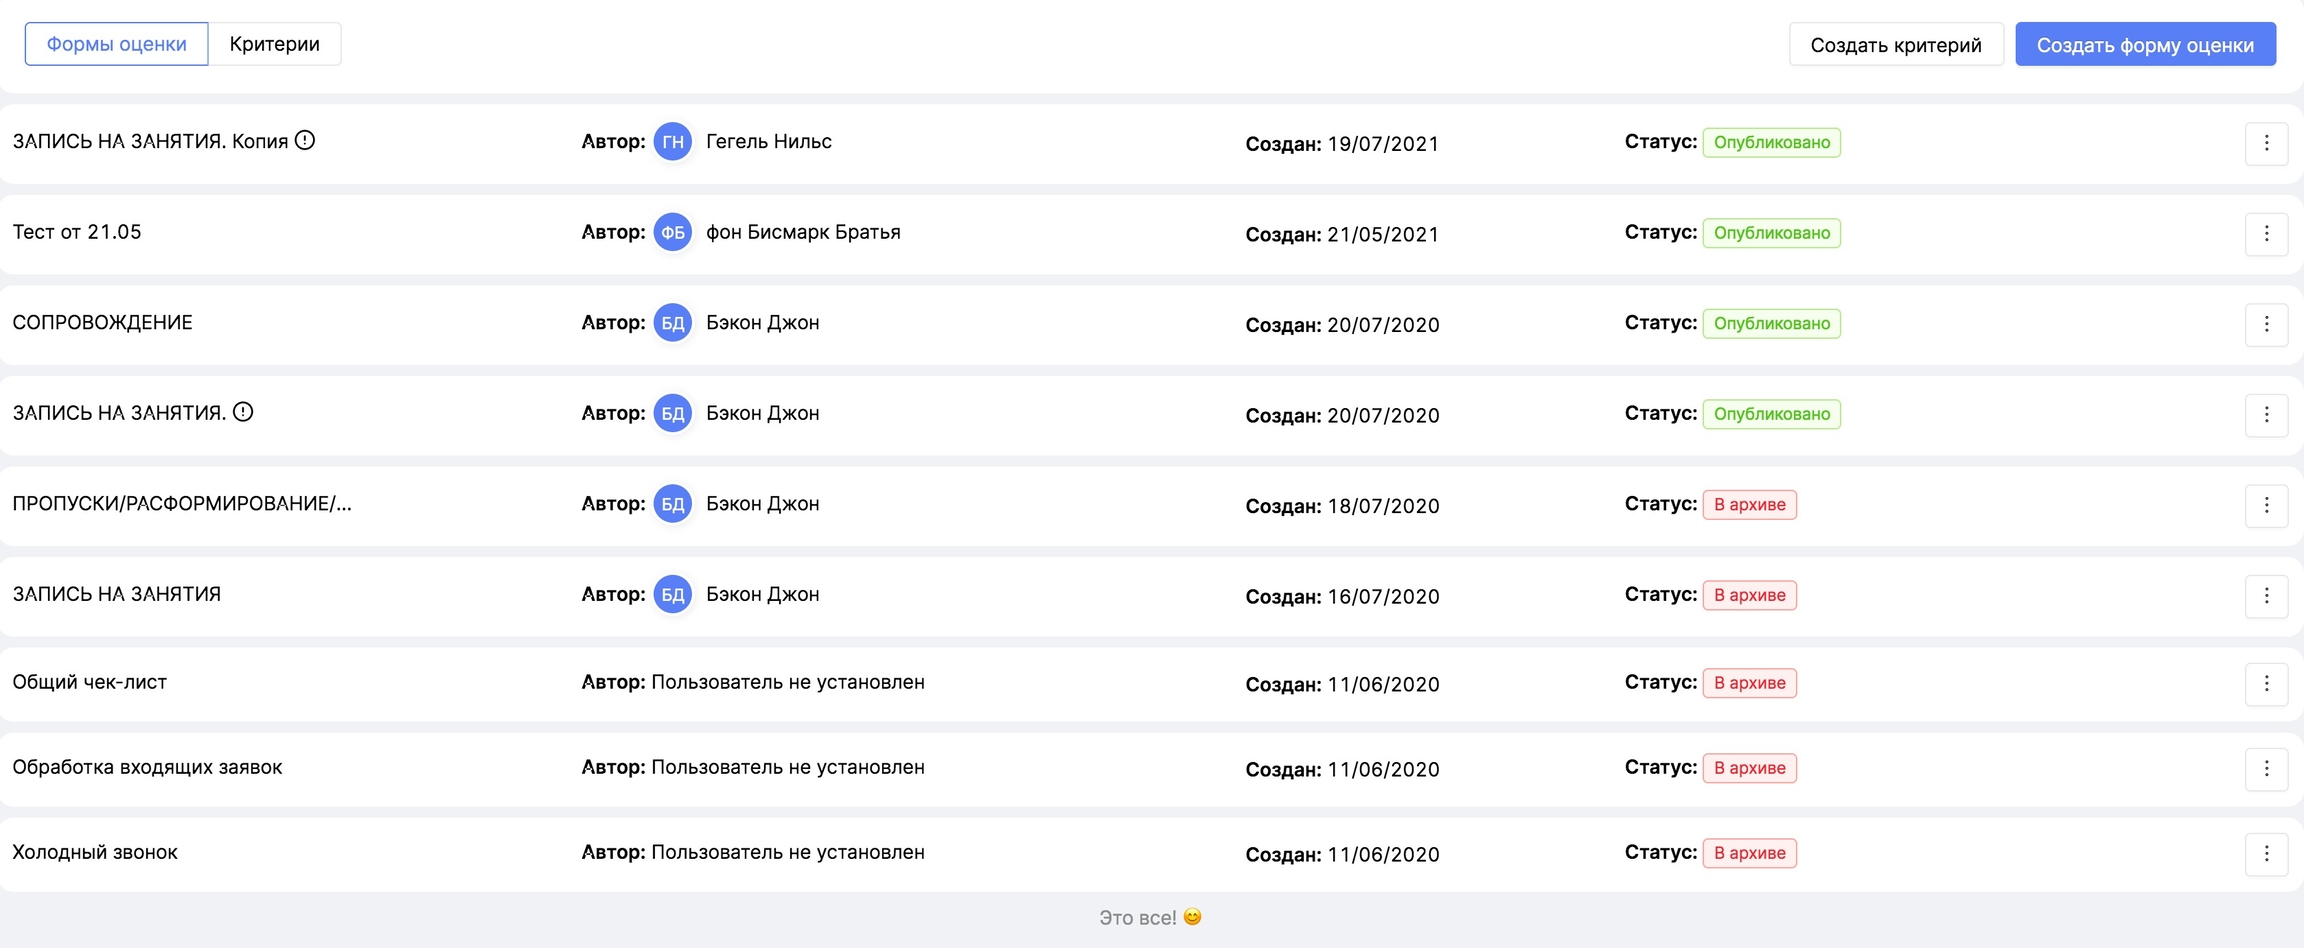The image size is (2304, 948).
Task: Click the ФБ avatar of фон Бисмарк Братья
Action: coord(673,233)
